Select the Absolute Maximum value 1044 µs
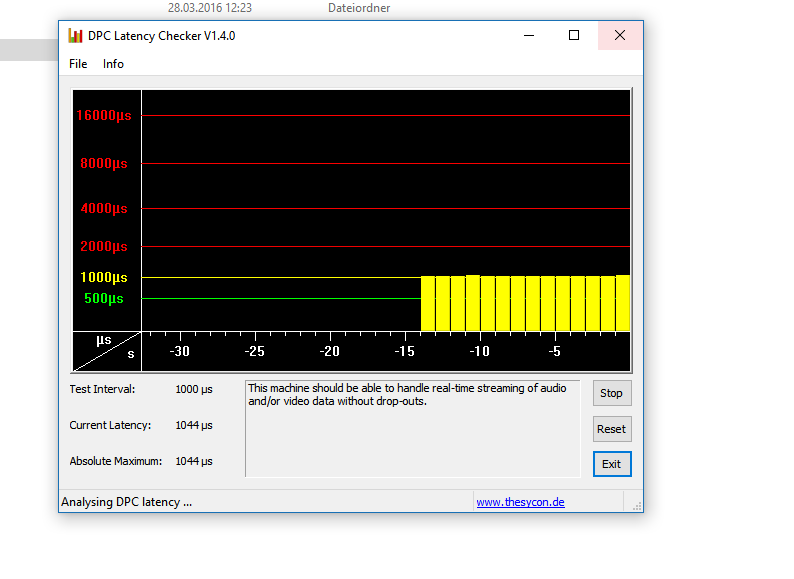Viewport: 794px width, 579px height. pos(194,461)
